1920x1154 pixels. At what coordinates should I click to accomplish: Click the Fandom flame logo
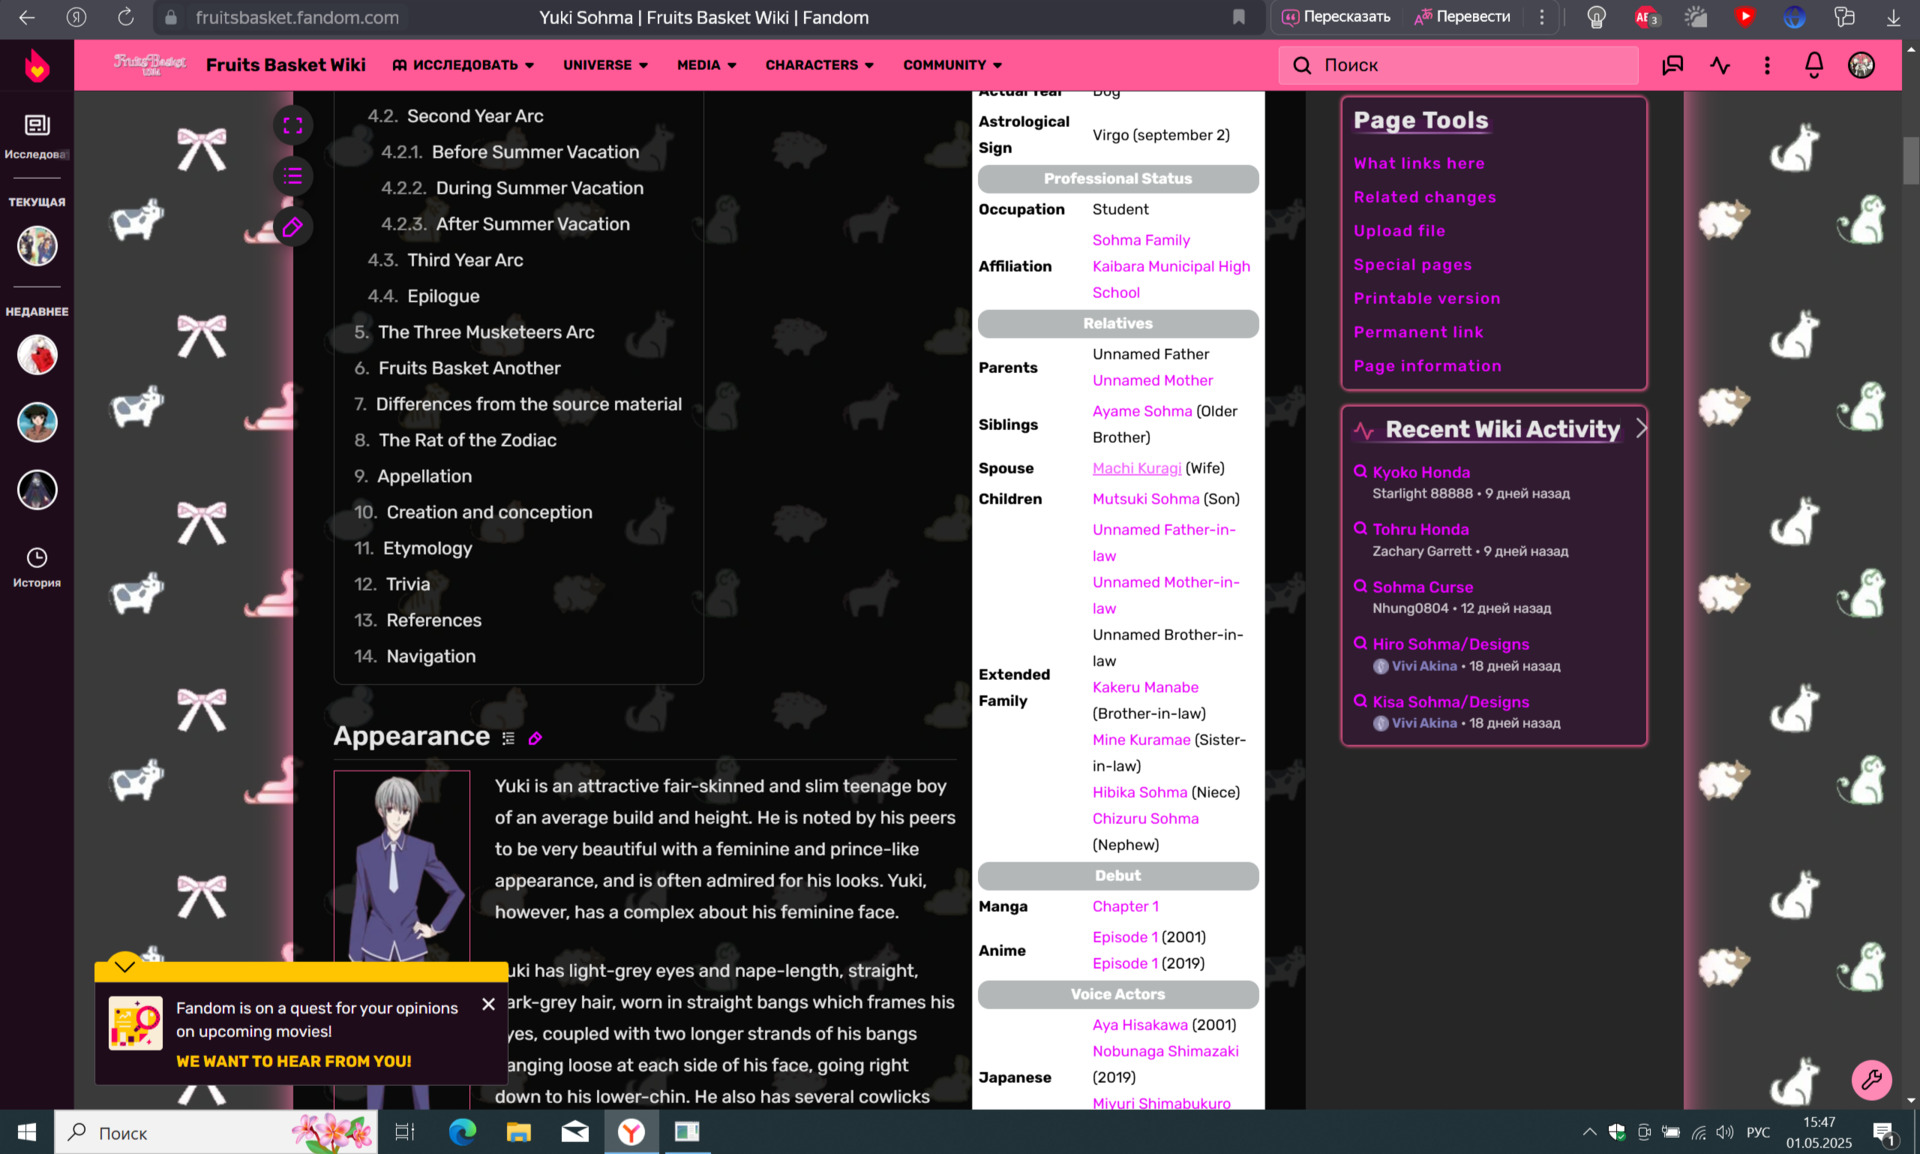(37, 66)
